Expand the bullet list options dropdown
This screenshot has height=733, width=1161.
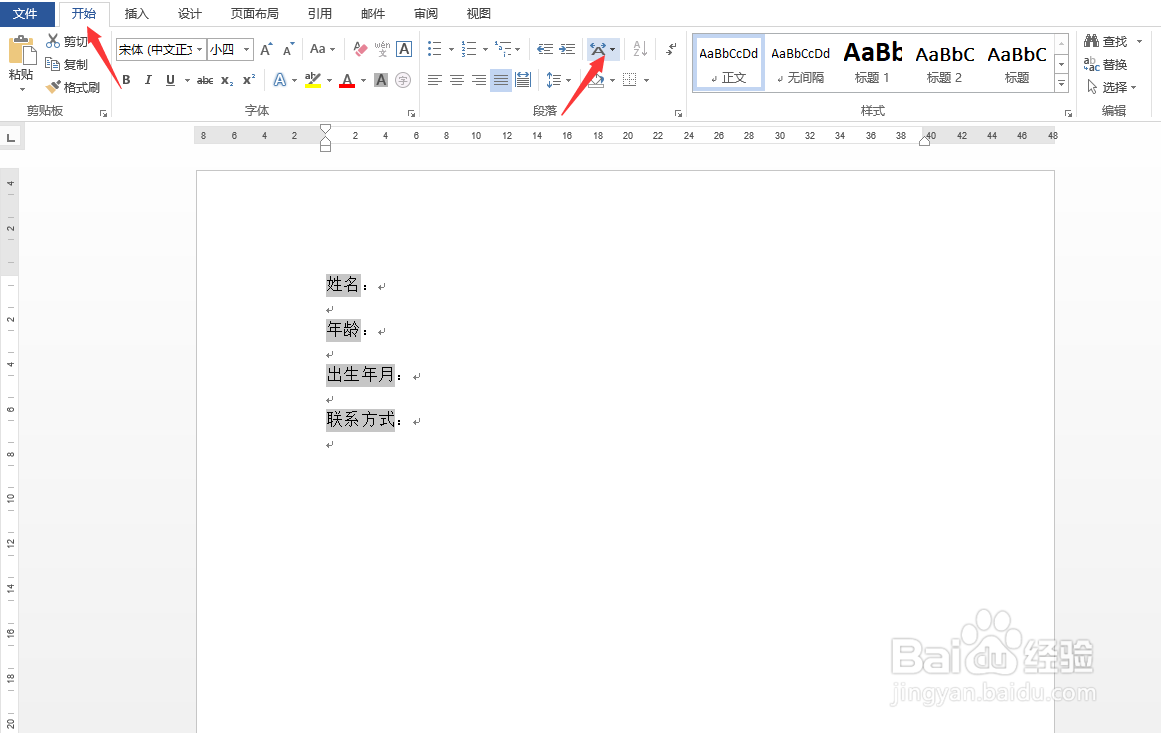click(450, 48)
